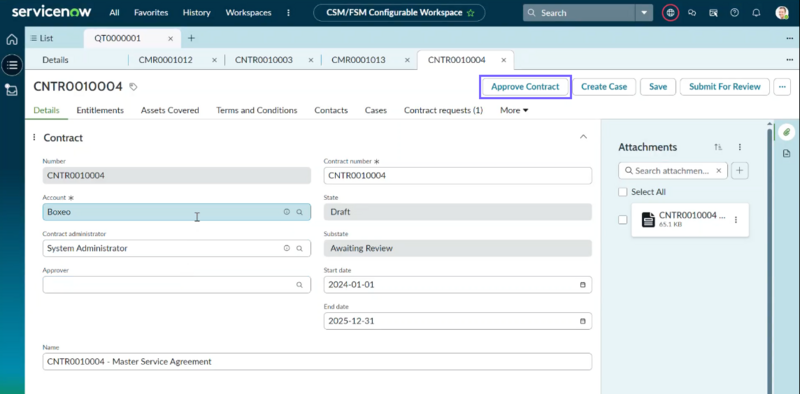Click the Create Case button
Viewport: 800px width, 394px height.
click(x=604, y=87)
